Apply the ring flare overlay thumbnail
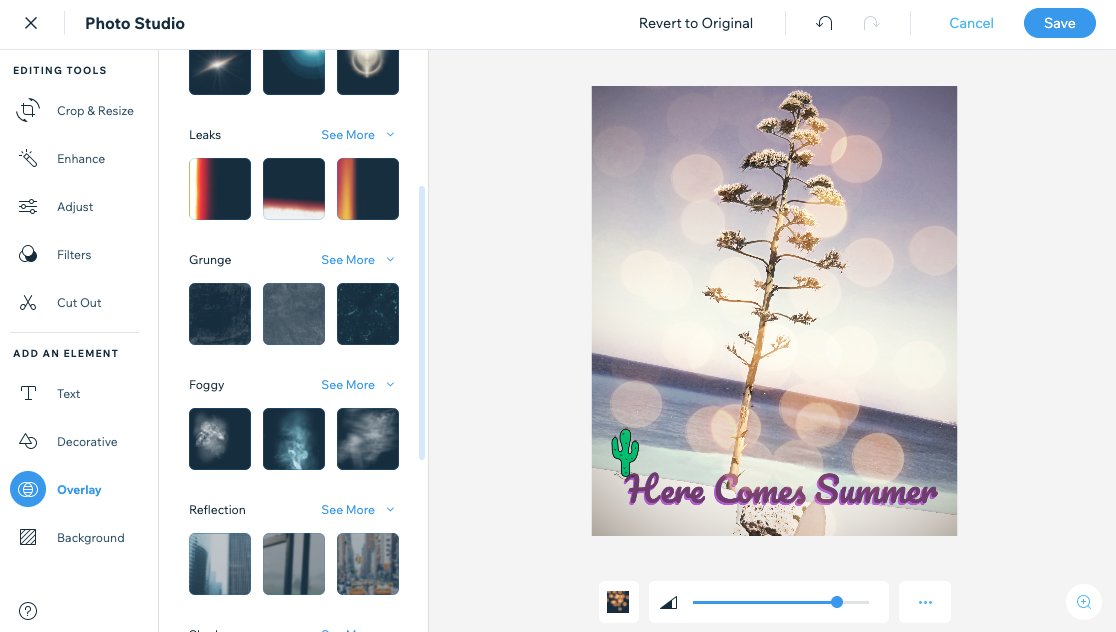The height and width of the screenshot is (632, 1116). tap(368, 72)
